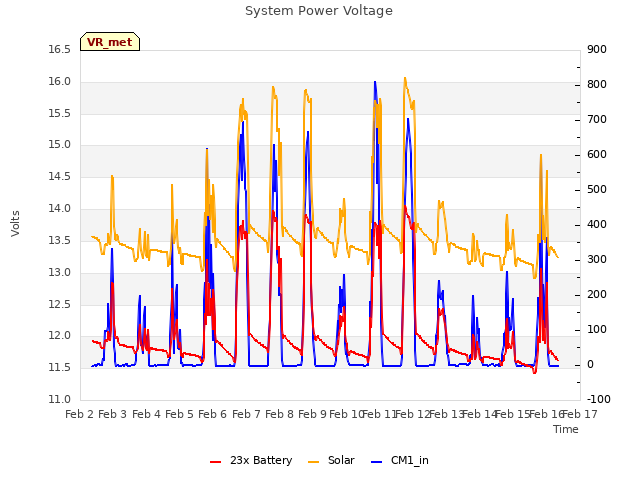Toggle the CM1_in legend entry
Viewport: 640px width, 480px height.
[400, 460]
